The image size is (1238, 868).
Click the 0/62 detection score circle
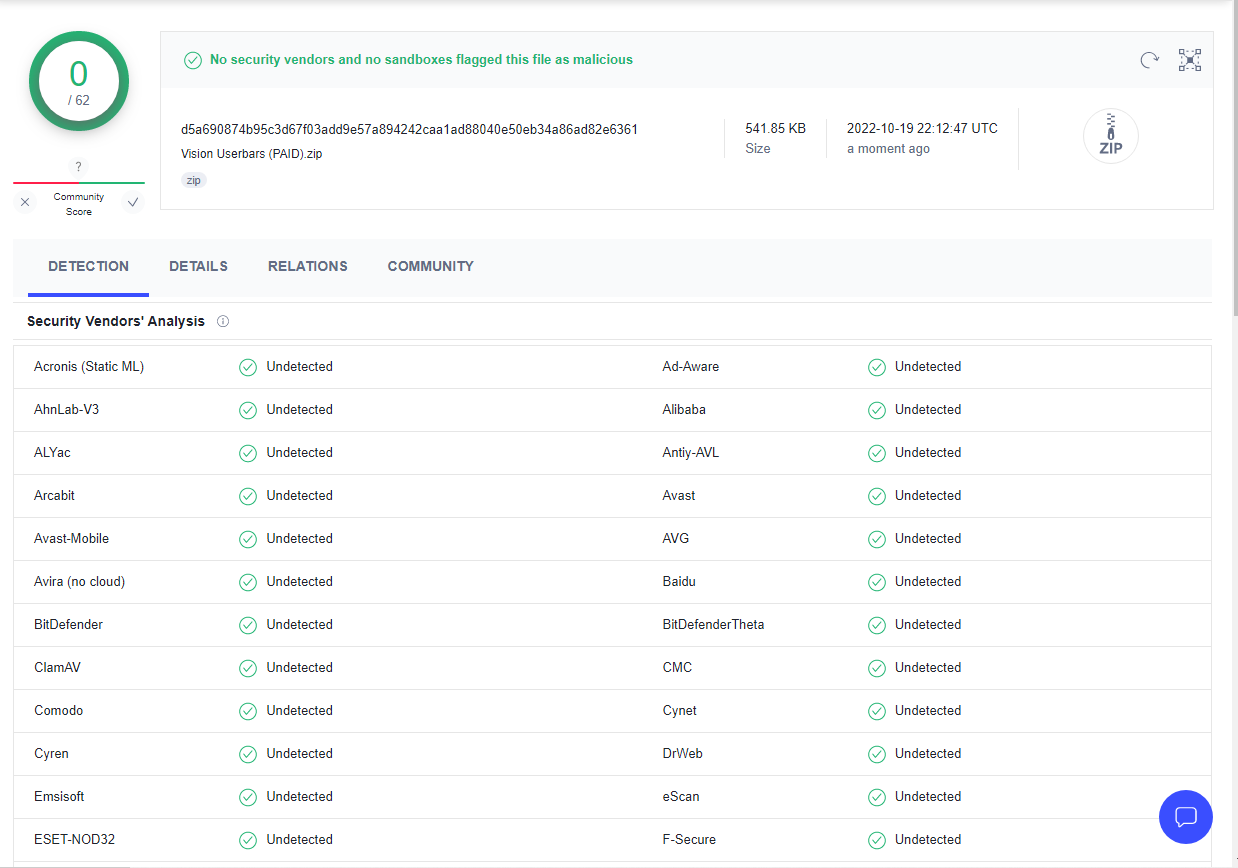79,81
